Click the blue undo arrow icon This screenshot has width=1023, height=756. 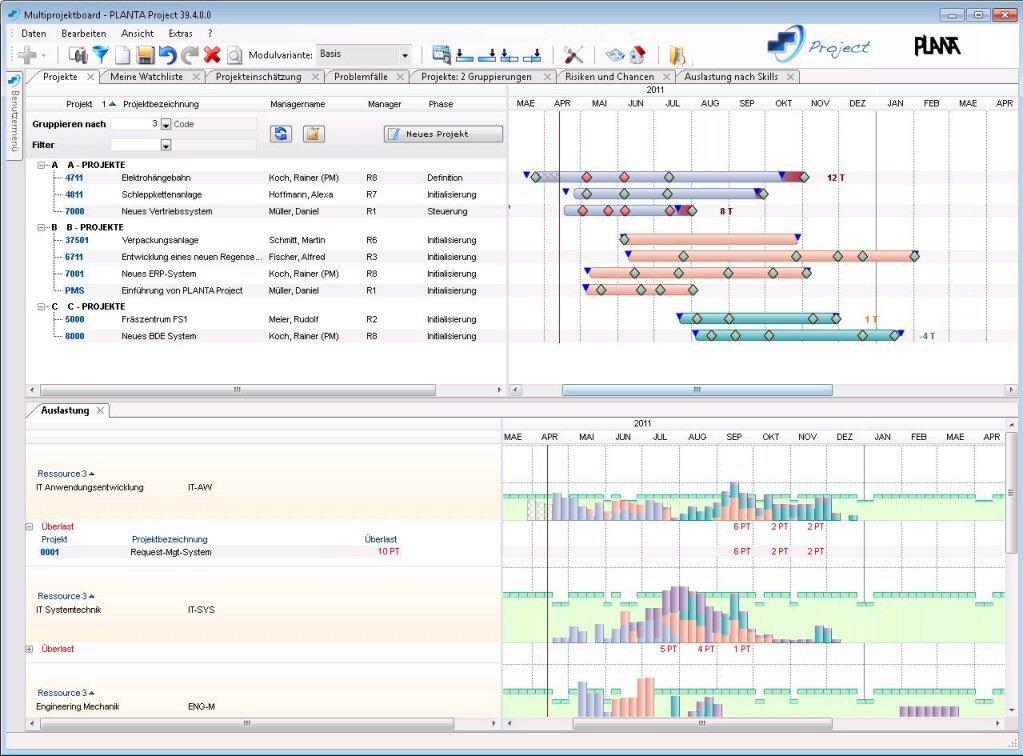click(167, 56)
